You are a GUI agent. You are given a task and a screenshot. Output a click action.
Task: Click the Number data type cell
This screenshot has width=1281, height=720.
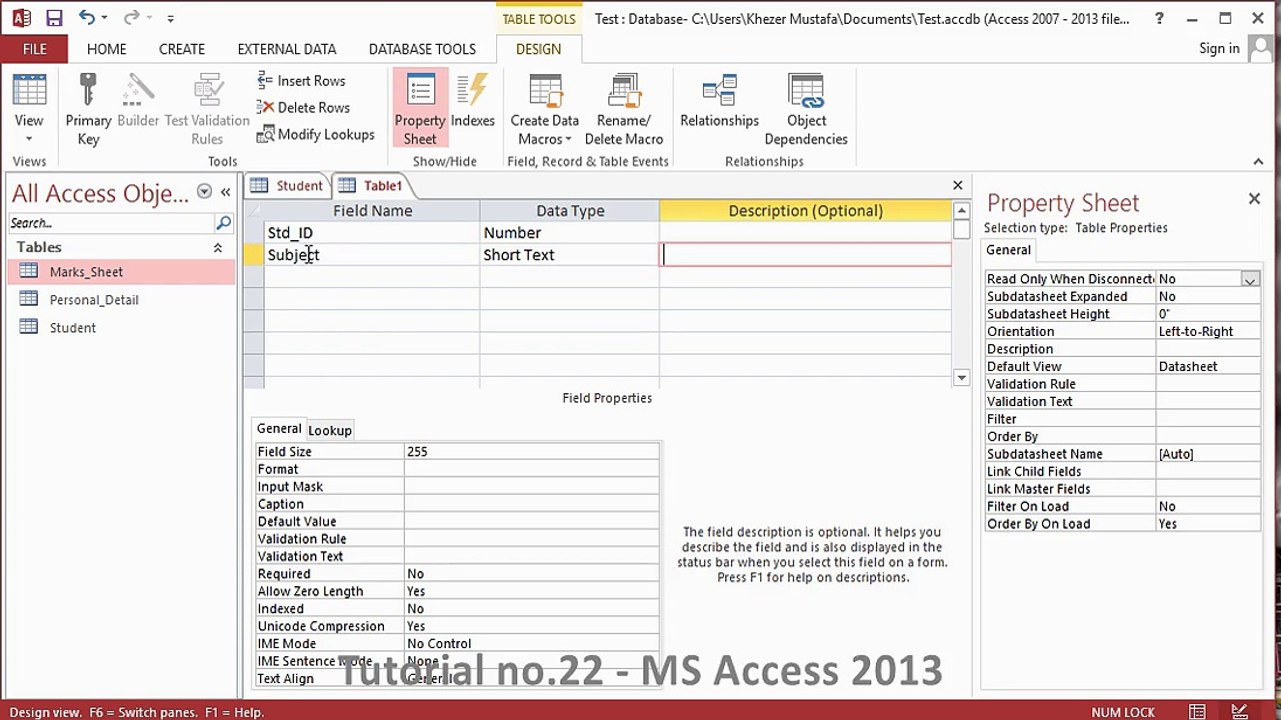pos(569,233)
